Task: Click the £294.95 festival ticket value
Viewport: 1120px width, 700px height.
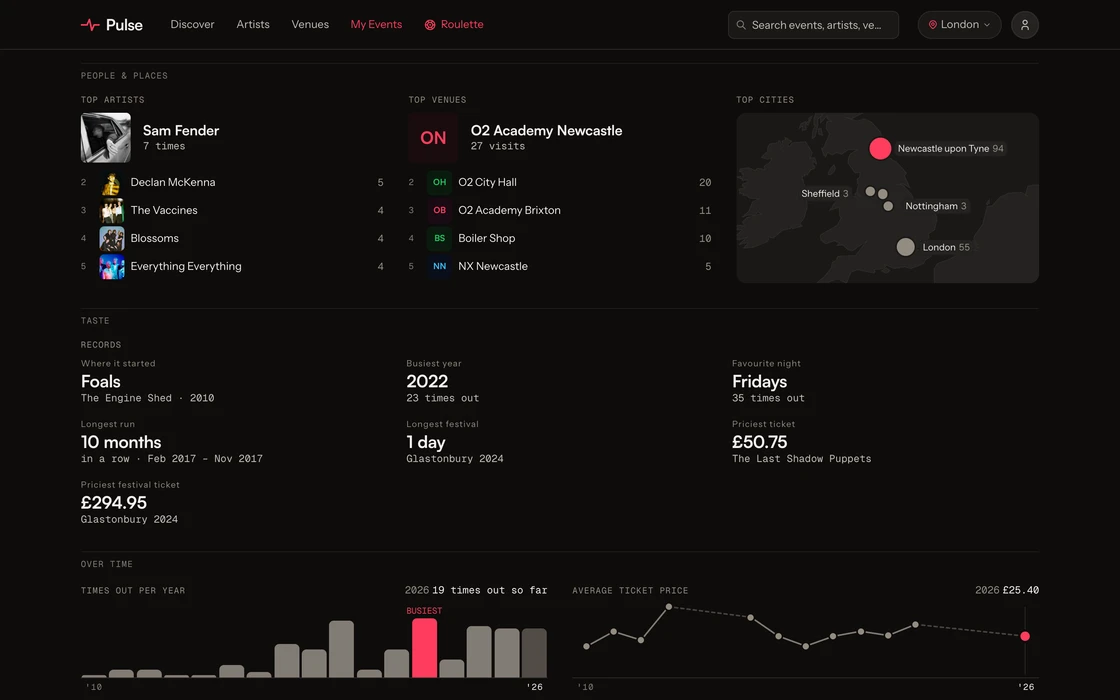Action: (114, 503)
